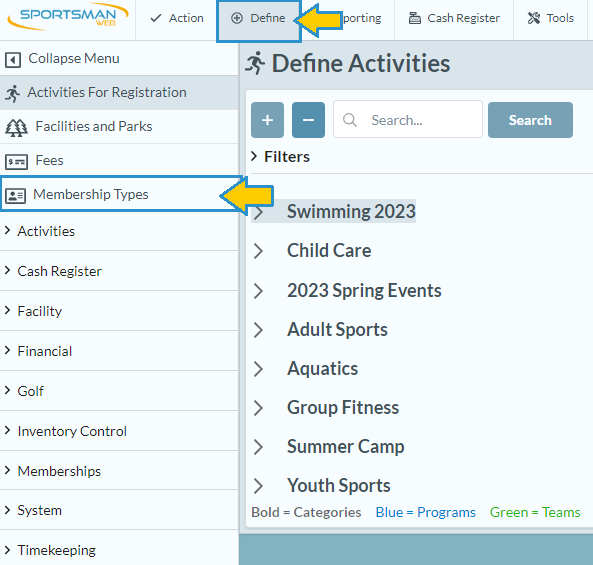Click the plus expand-all button
This screenshot has height=565, width=593.
pos(267,120)
